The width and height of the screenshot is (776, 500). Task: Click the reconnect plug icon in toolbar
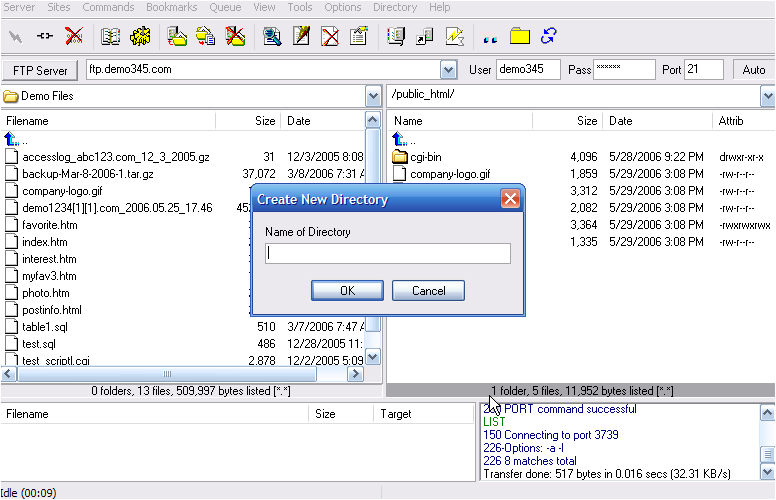(x=45, y=36)
